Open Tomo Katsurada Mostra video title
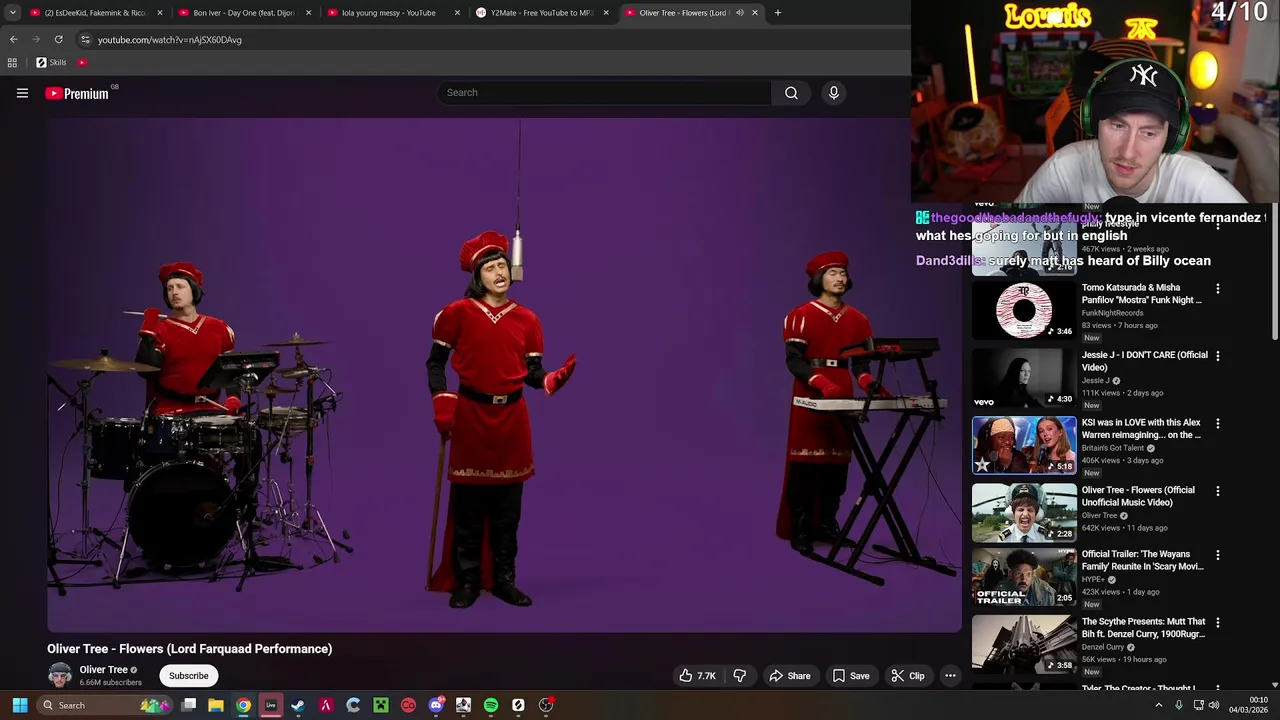 click(x=1141, y=294)
